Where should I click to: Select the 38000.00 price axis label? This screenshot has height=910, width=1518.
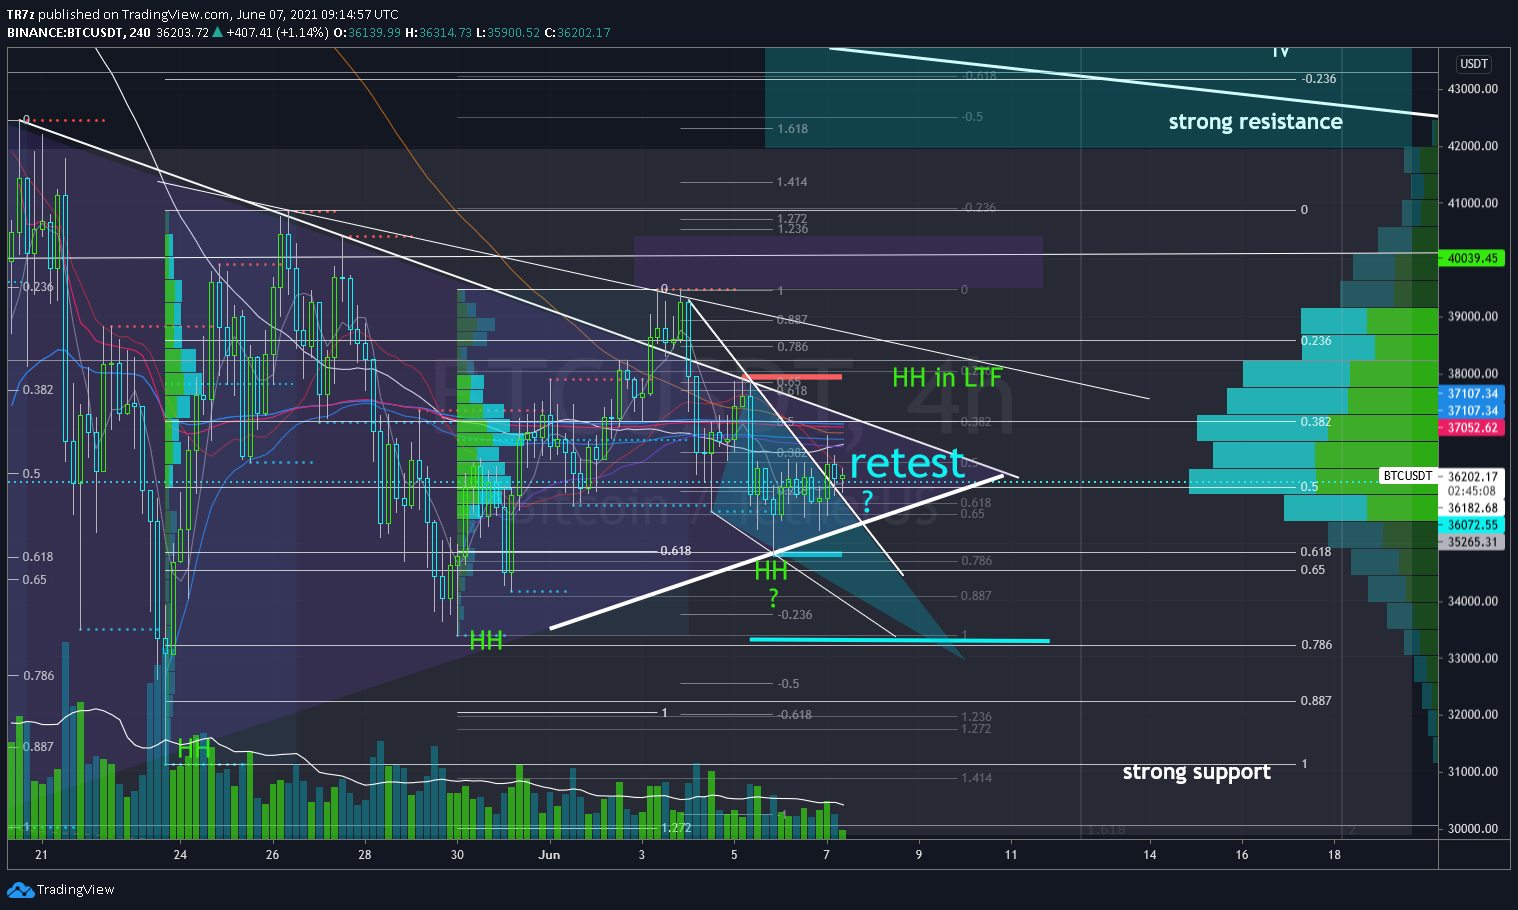(x=1473, y=374)
